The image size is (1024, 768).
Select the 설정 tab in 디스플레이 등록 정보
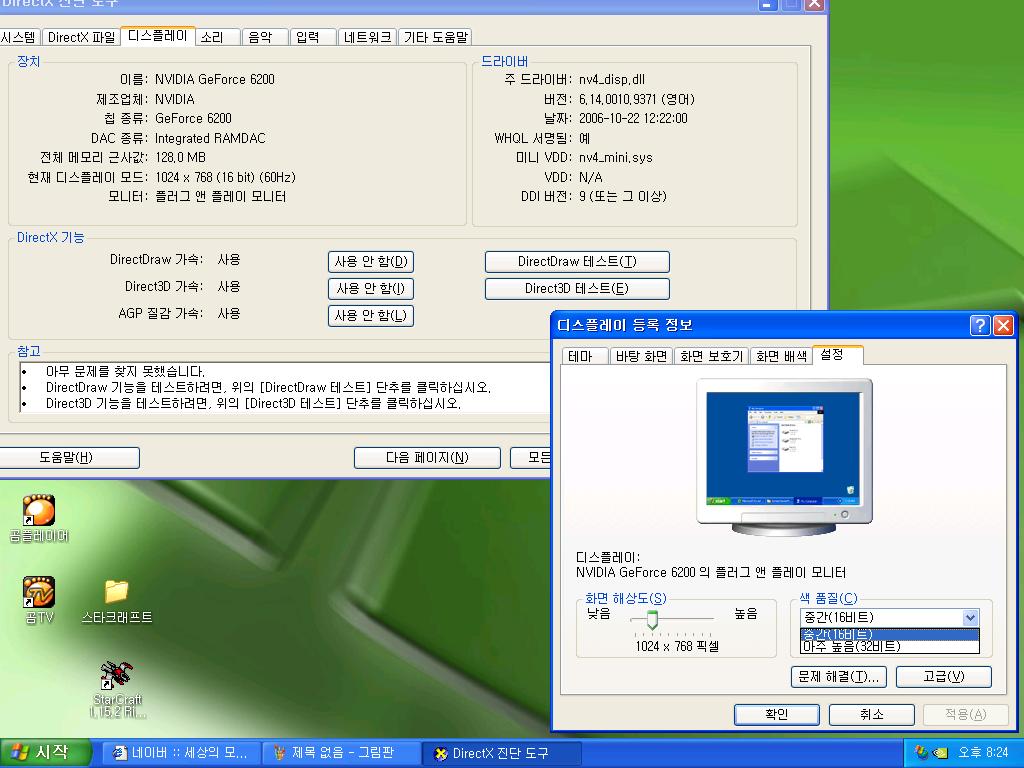pyautogui.click(x=838, y=355)
